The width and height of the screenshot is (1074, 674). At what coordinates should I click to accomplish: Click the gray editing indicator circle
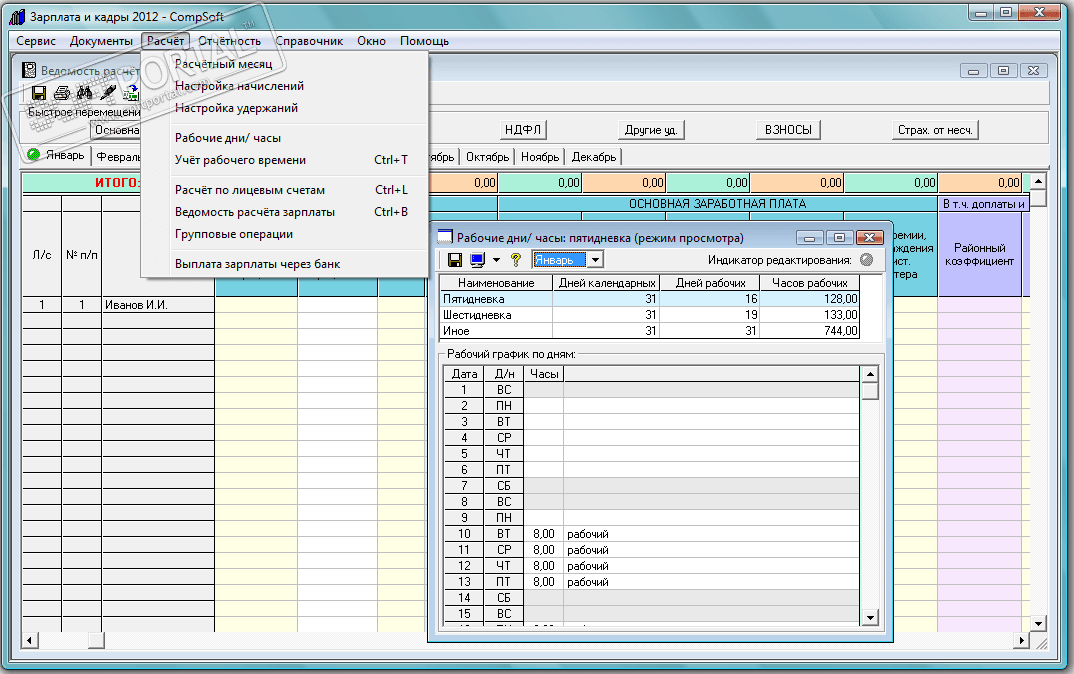tap(866, 260)
